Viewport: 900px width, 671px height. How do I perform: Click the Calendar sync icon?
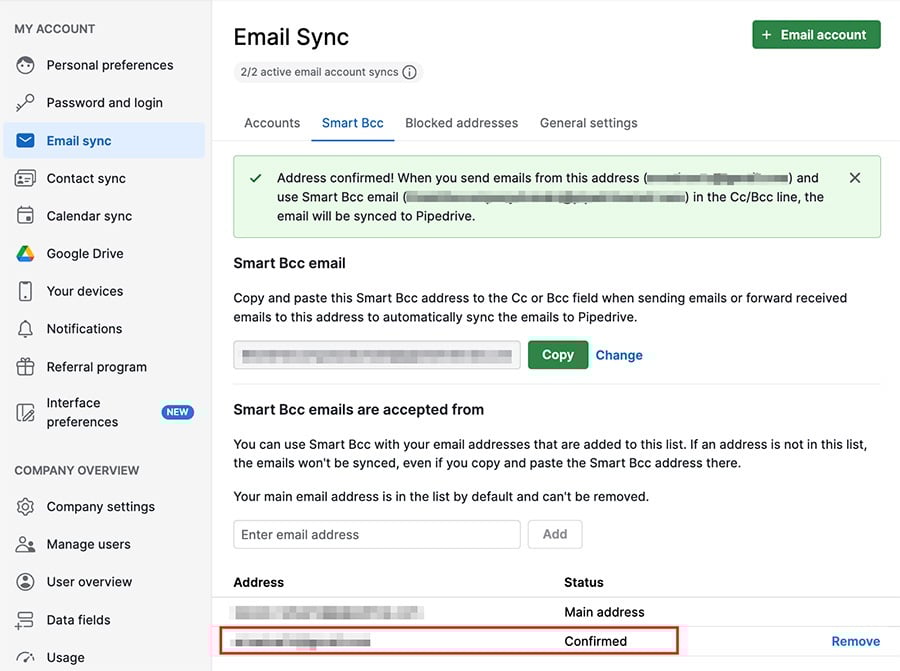tap(25, 216)
